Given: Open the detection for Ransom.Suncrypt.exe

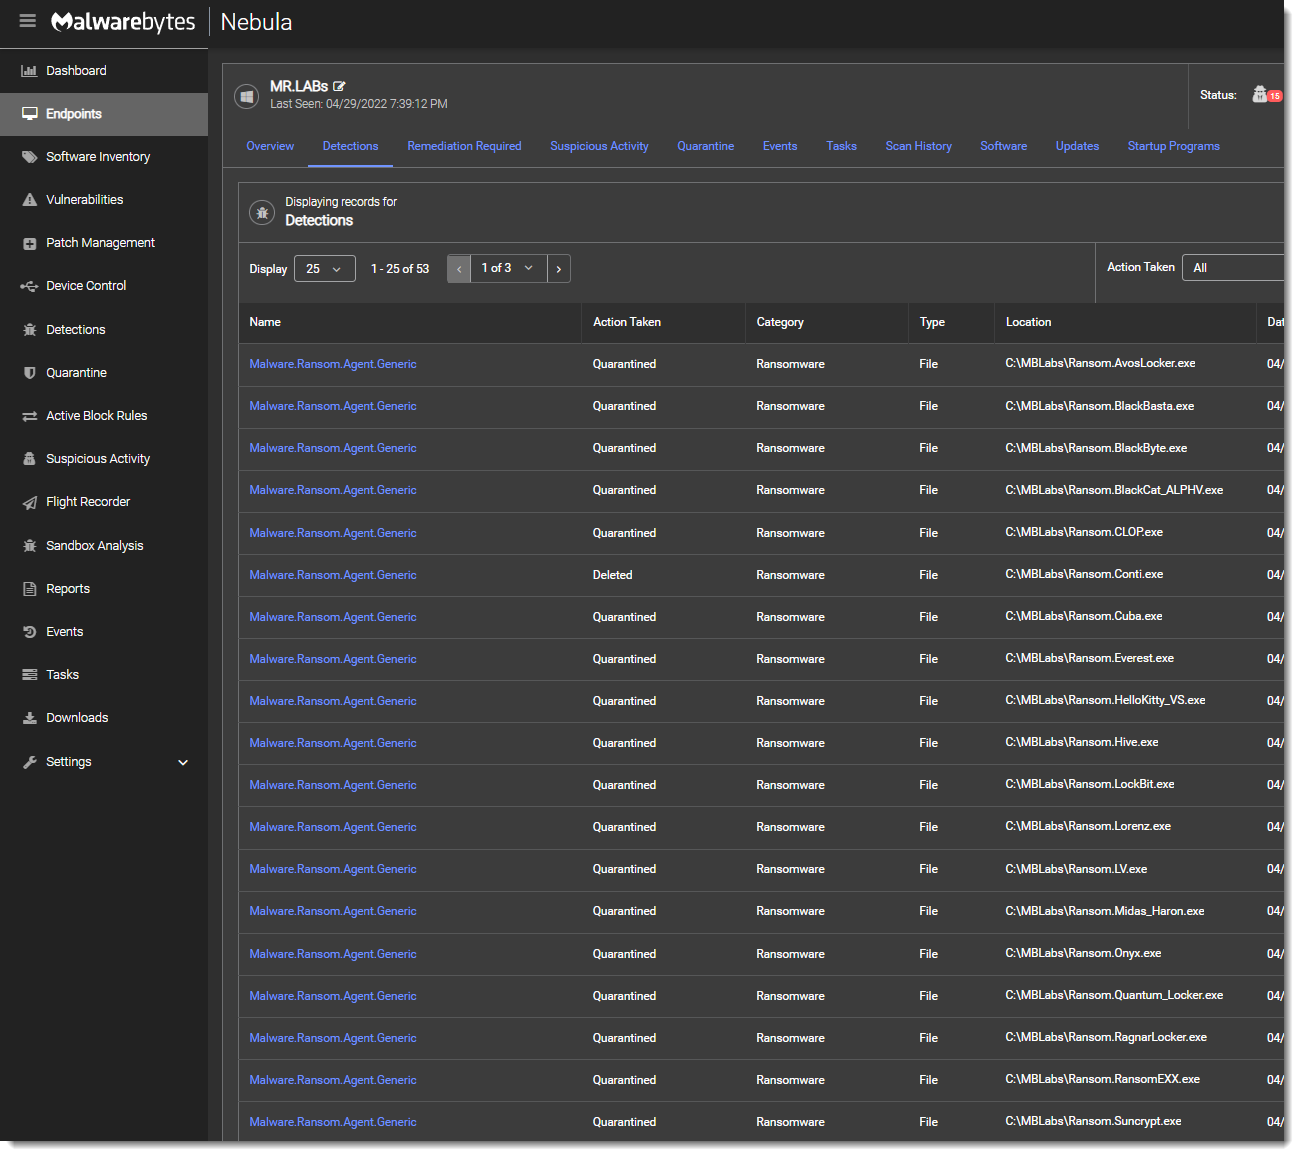Looking at the screenshot, I should [333, 1122].
